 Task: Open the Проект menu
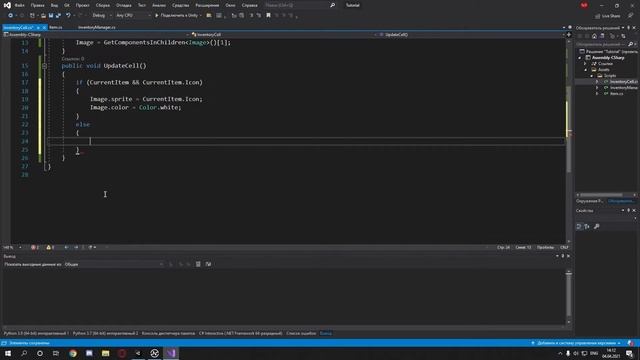82,5
